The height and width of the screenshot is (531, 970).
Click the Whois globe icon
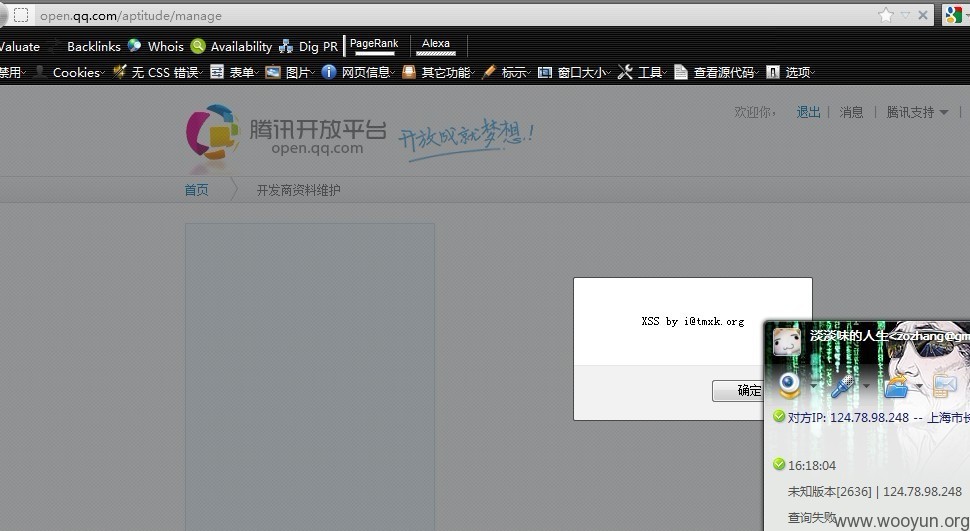point(134,46)
